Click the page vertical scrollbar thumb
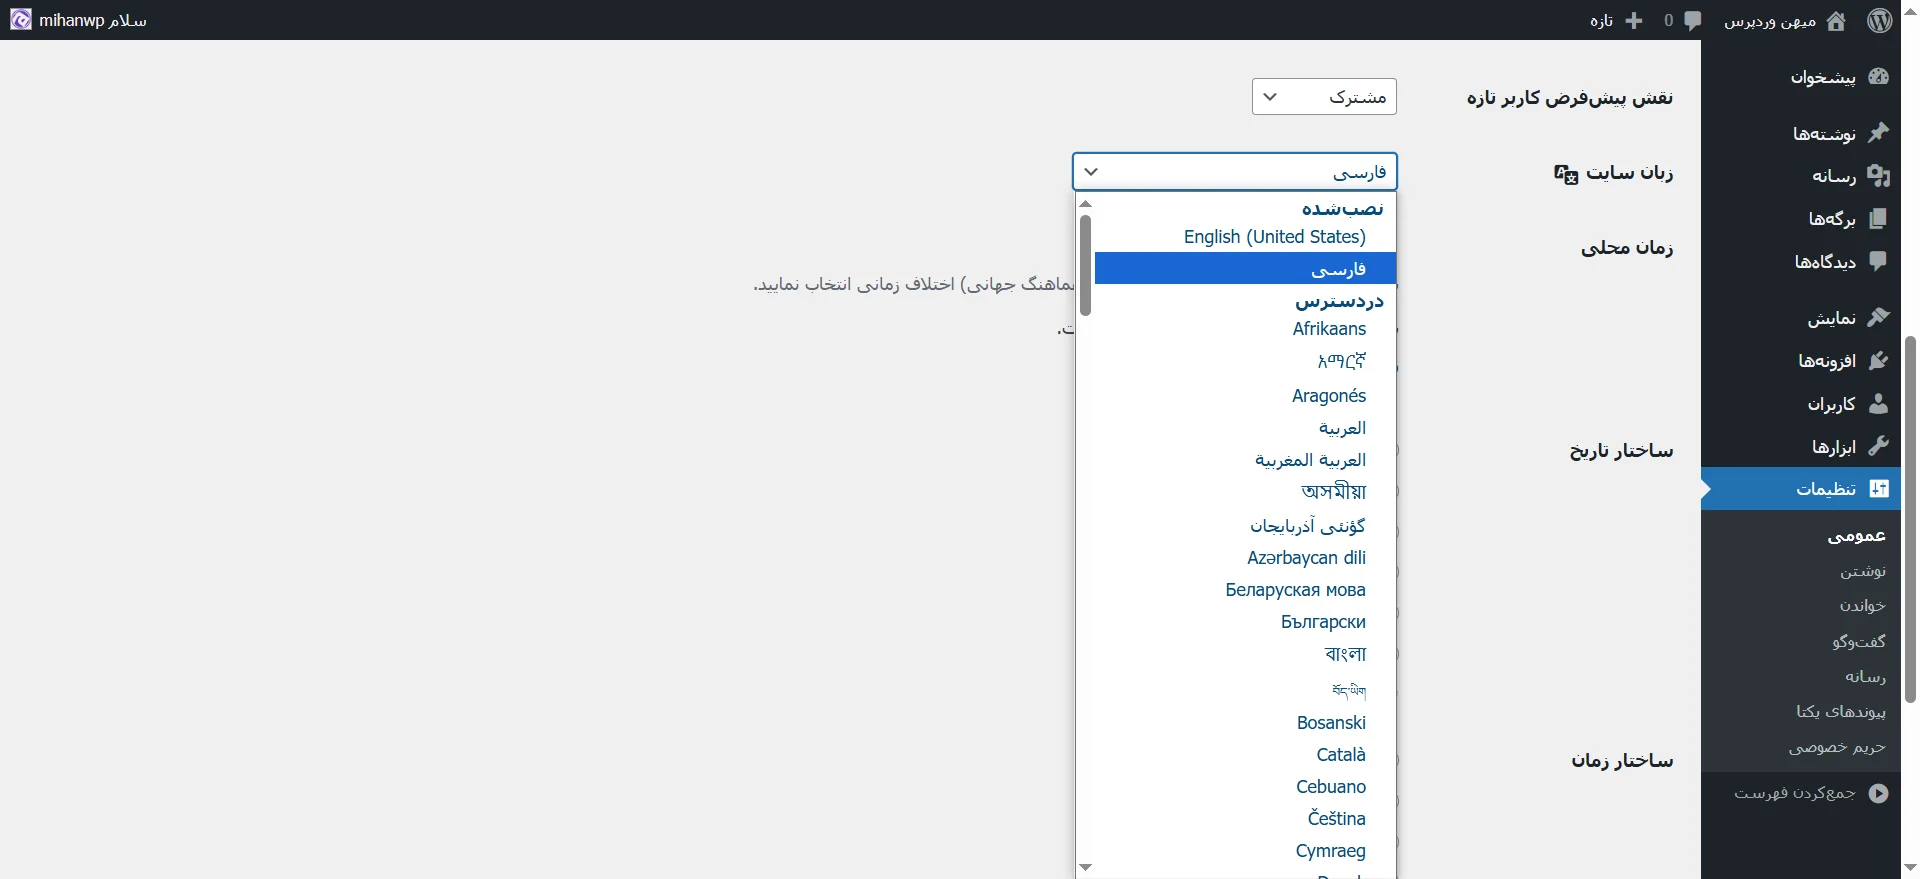Screen dimensions: 1920x879 [1910, 519]
